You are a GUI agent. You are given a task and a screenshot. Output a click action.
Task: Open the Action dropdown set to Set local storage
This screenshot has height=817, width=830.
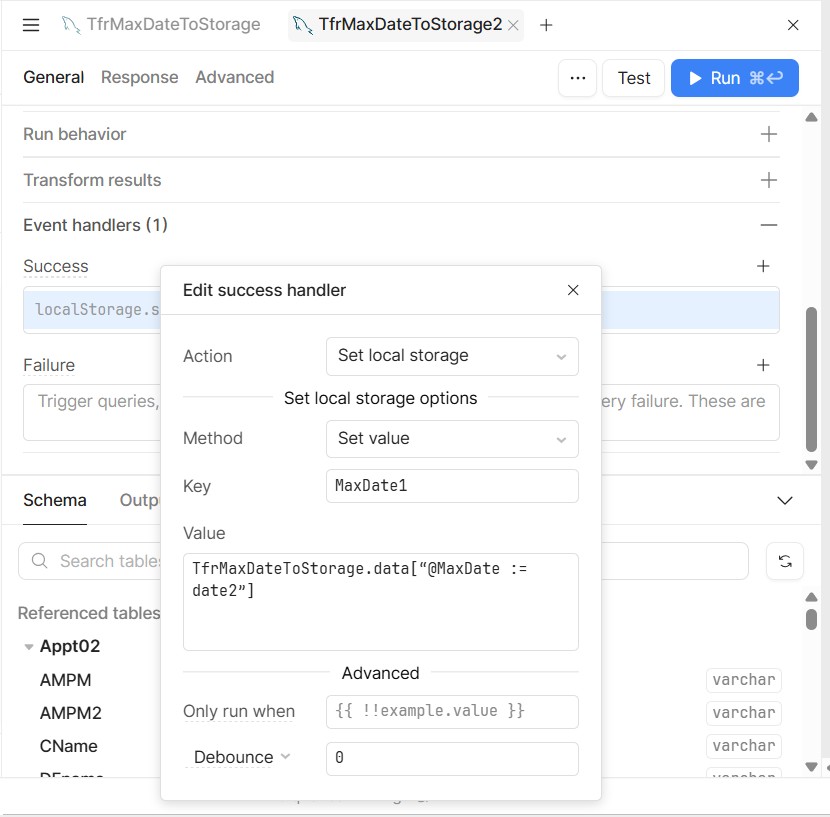(x=452, y=356)
